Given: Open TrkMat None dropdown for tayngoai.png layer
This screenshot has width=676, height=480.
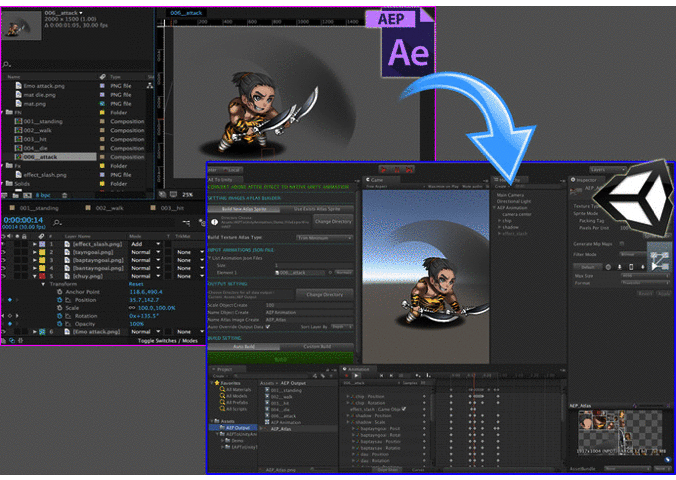Looking at the screenshot, I should (190, 252).
